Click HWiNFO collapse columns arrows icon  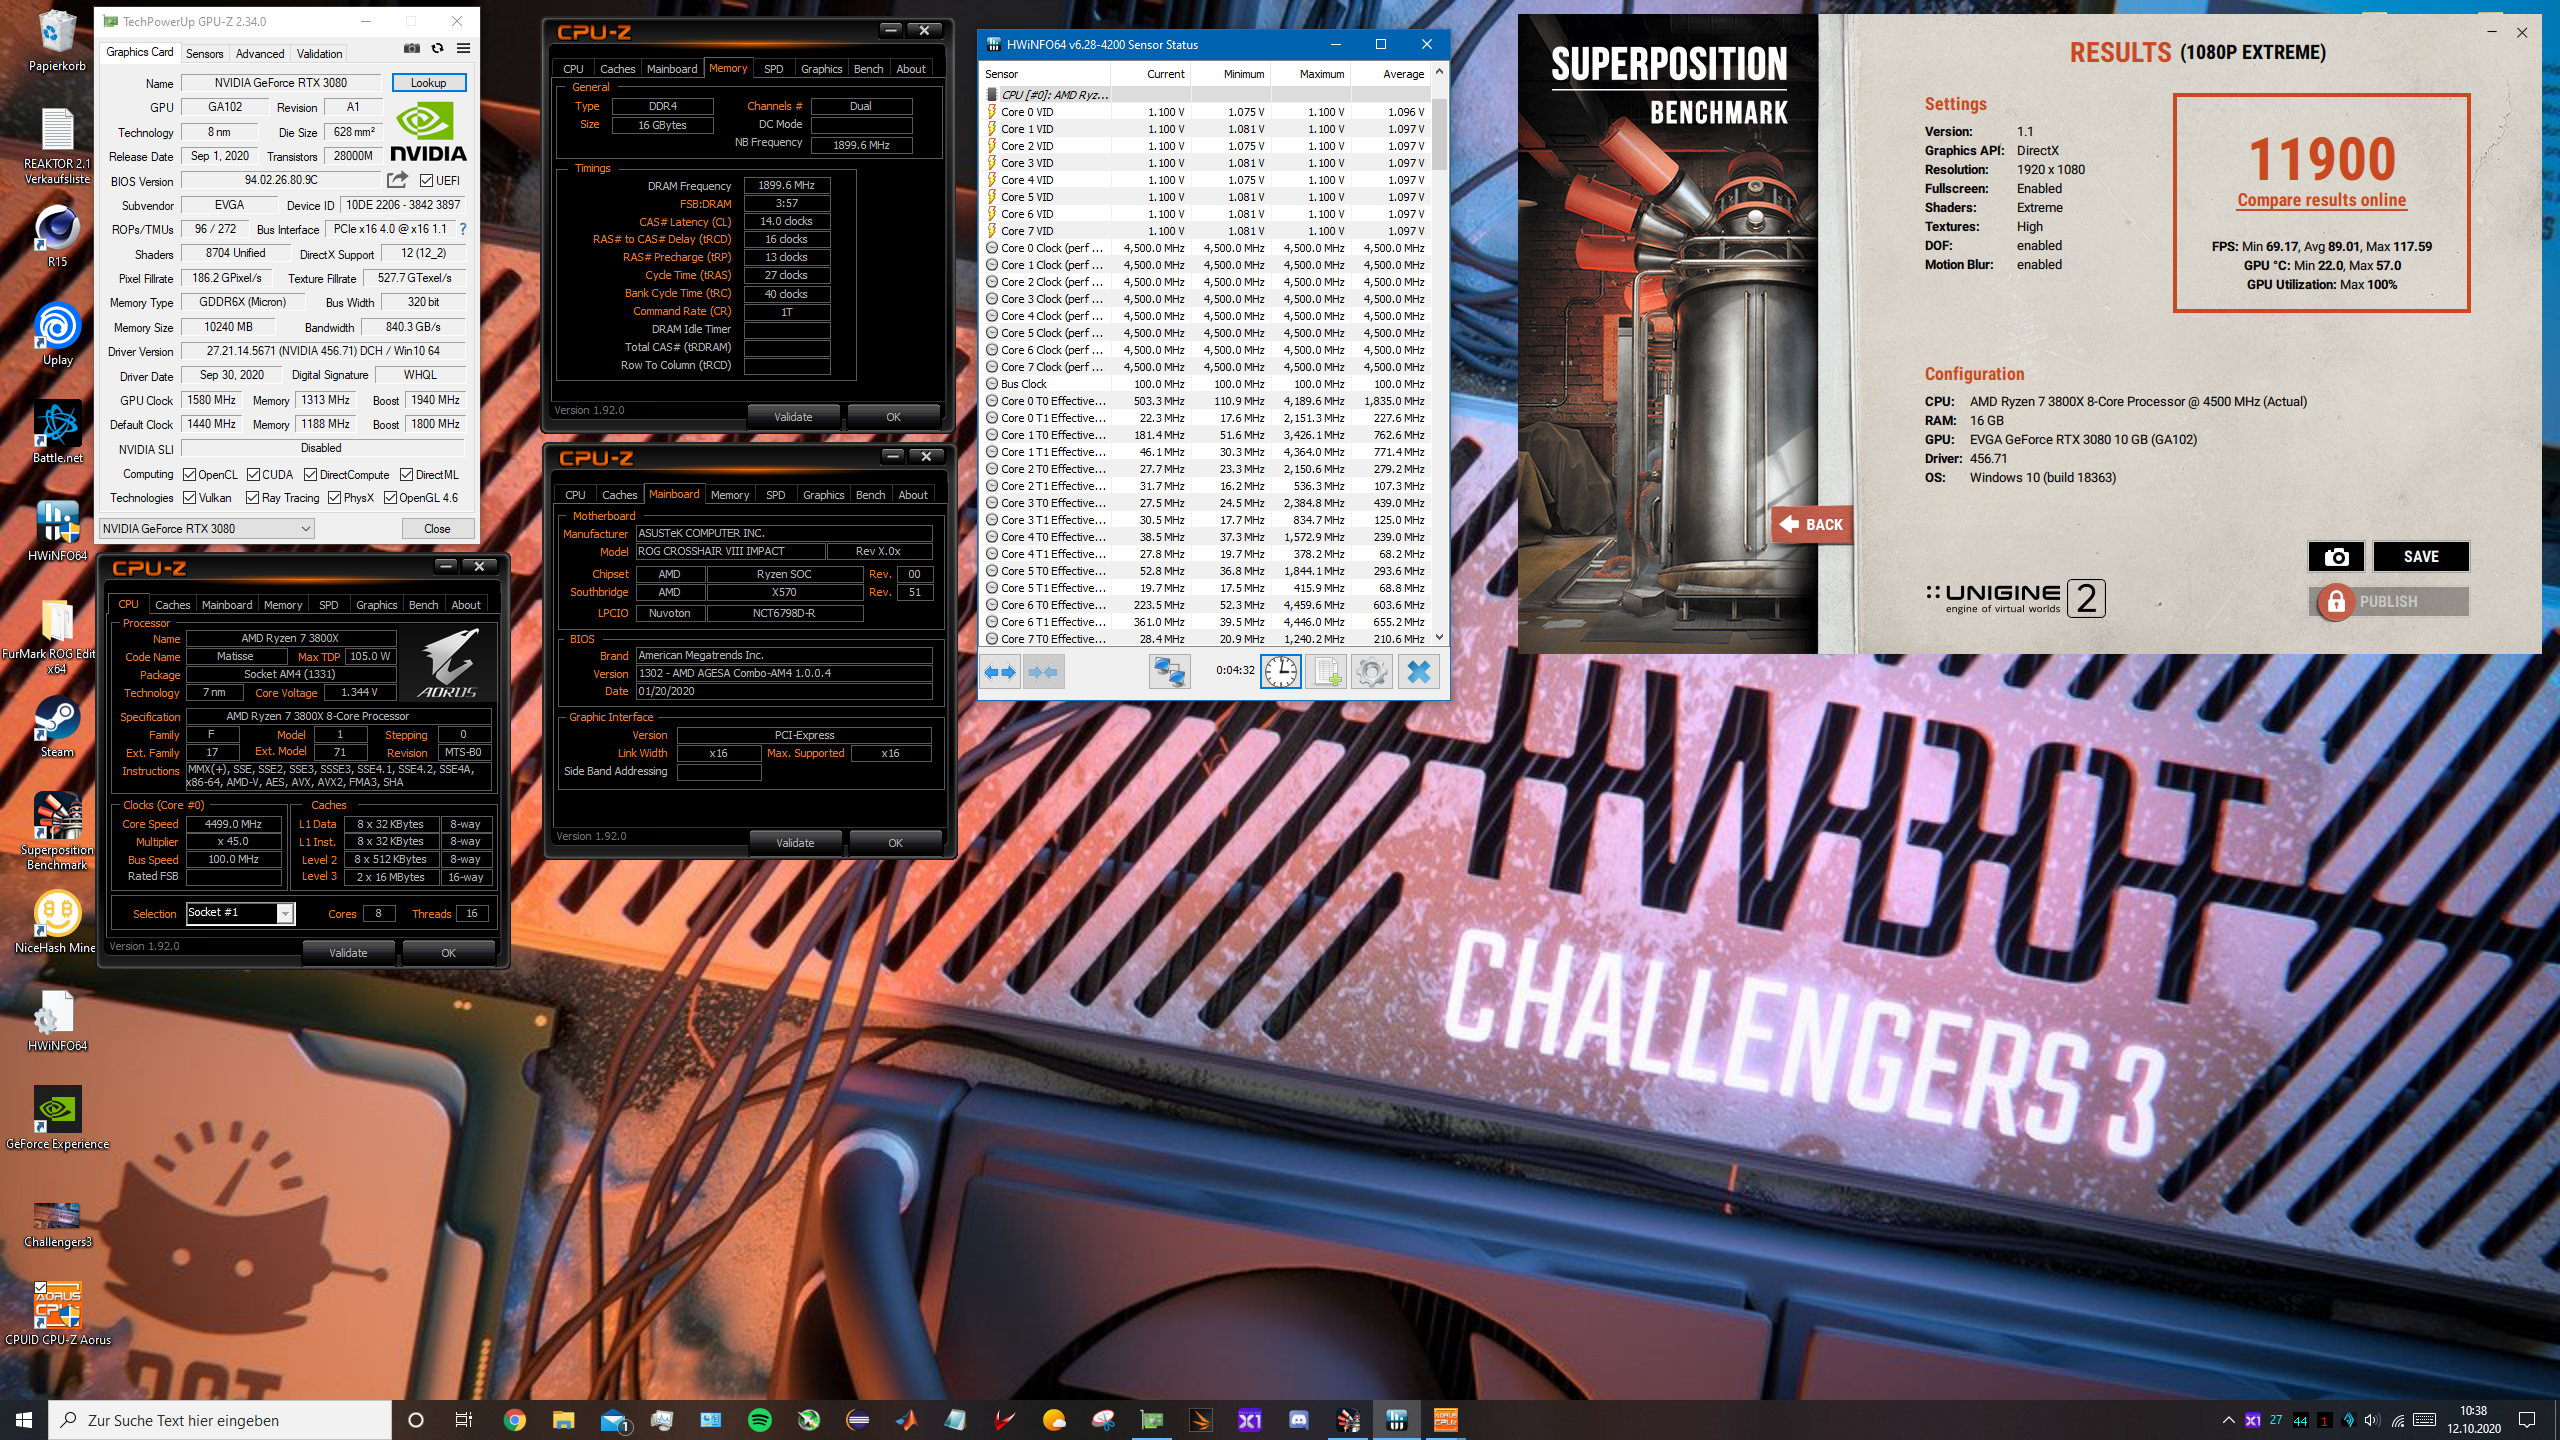pos(1043,672)
